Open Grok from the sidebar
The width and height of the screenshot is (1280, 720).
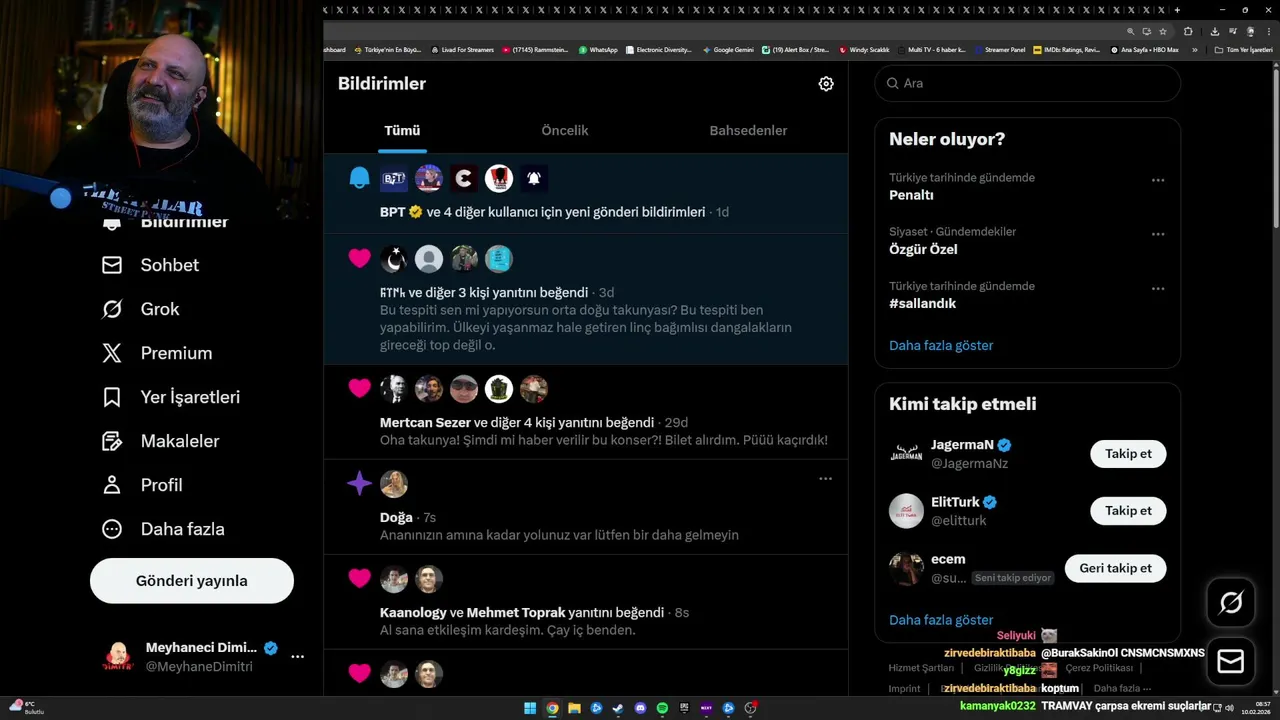[141, 309]
